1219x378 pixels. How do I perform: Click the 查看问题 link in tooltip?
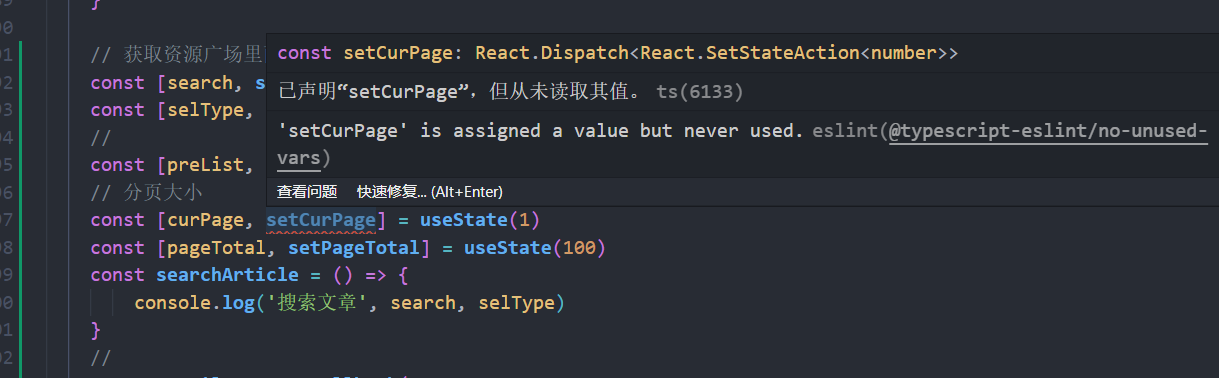click(x=307, y=191)
